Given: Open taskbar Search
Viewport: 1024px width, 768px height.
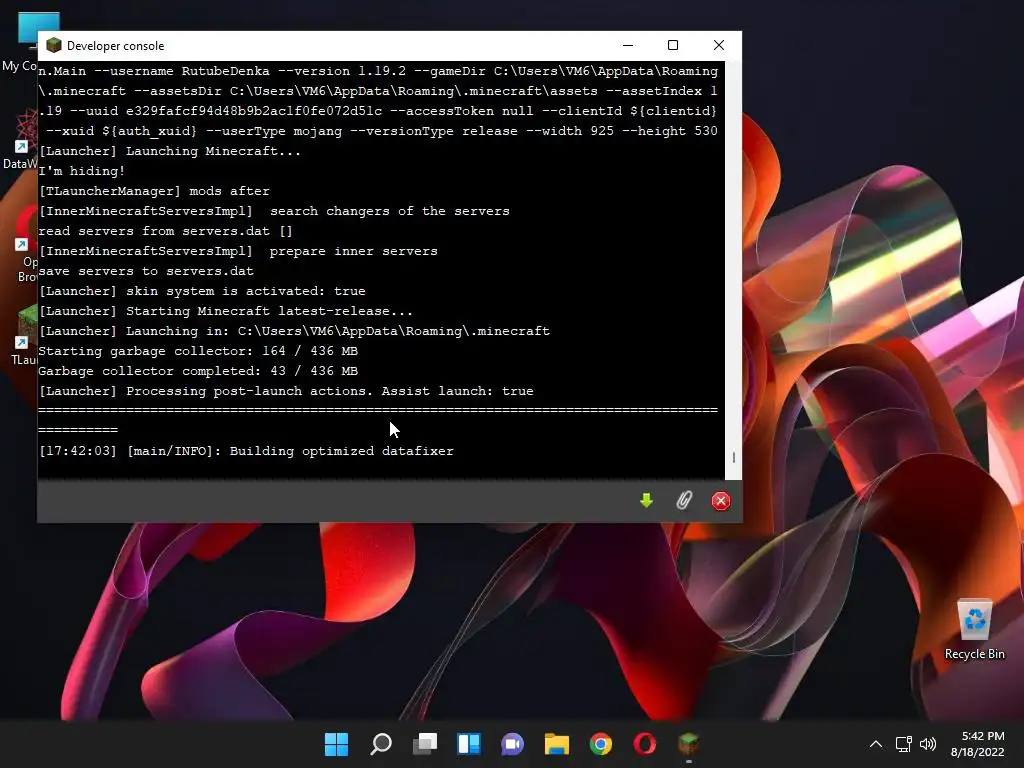Looking at the screenshot, I should [381, 744].
